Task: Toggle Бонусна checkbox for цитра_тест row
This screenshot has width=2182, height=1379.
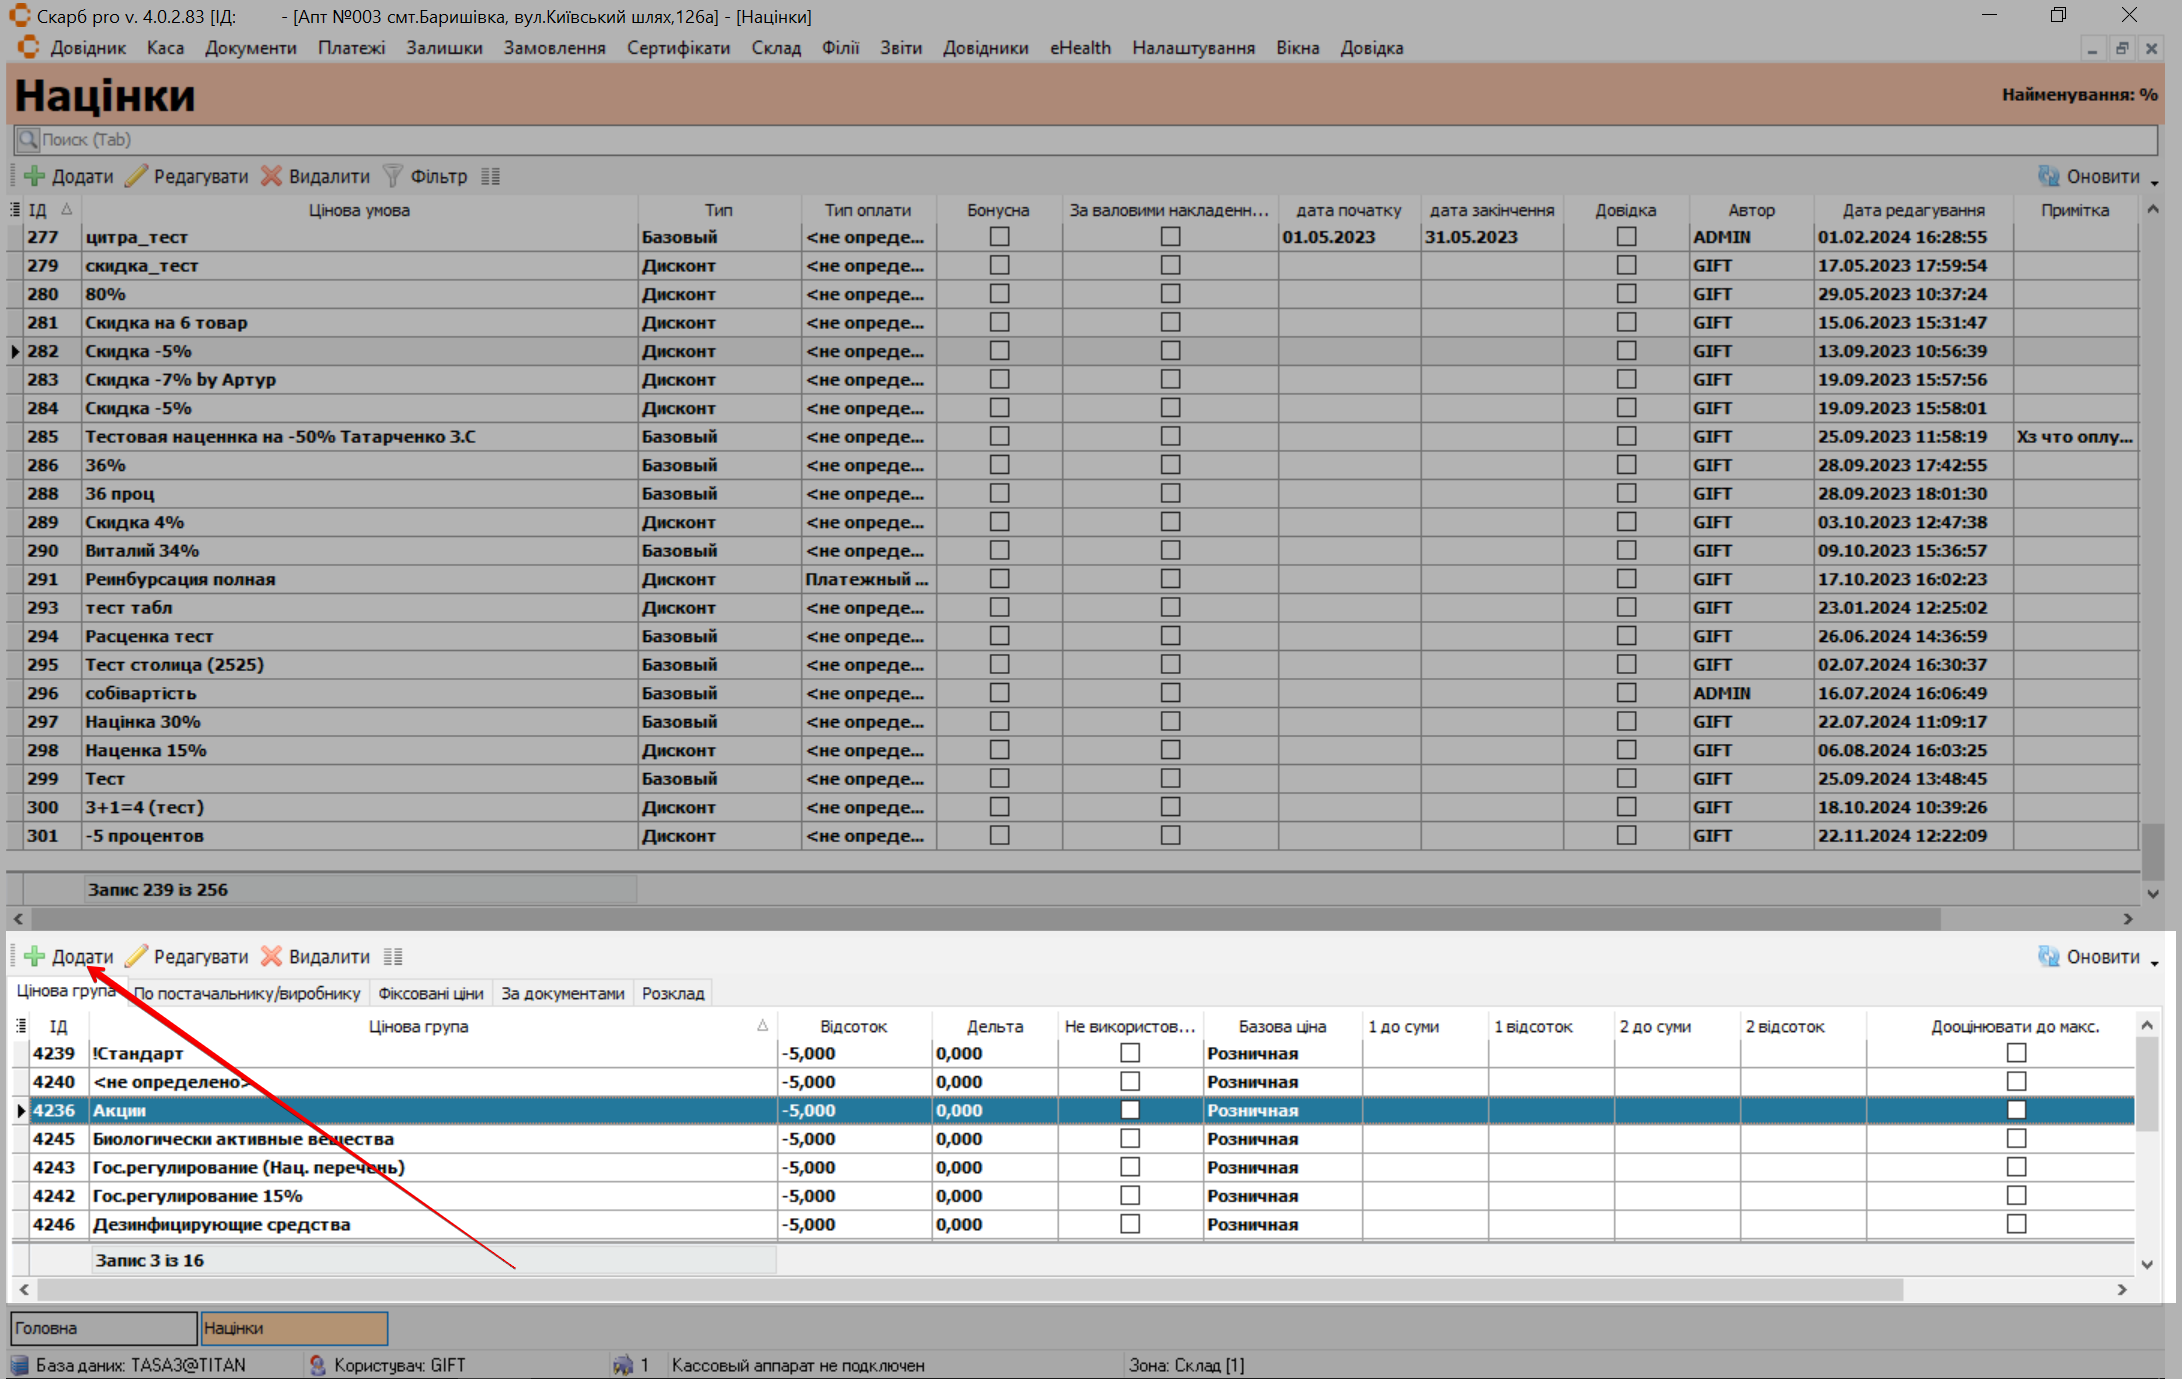Action: click(999, 237)
